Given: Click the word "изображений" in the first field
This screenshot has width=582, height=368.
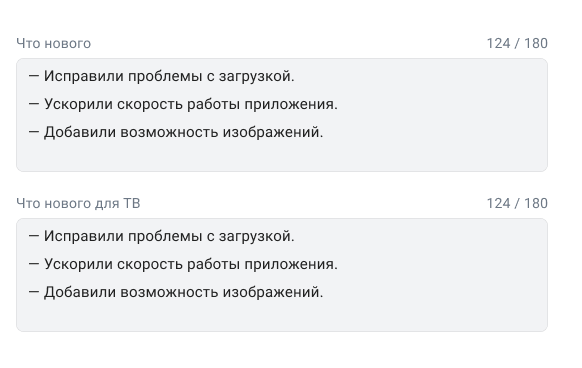Looking at the screenshot, I should point(273,133).
